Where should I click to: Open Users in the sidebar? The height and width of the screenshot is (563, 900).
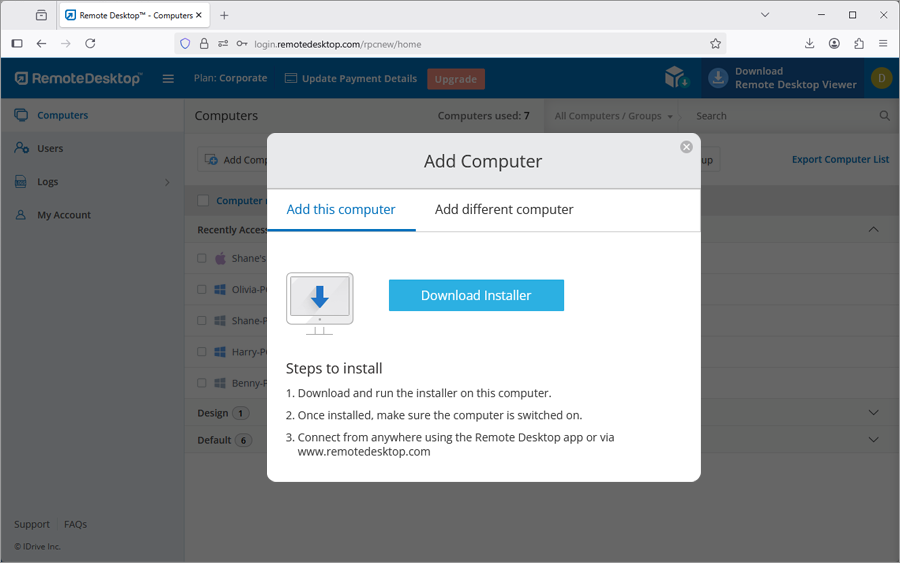(50, 148)
